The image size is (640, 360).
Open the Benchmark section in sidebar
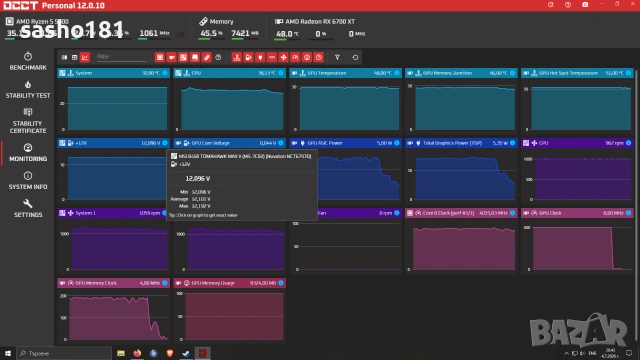click(x=28, y=61)
